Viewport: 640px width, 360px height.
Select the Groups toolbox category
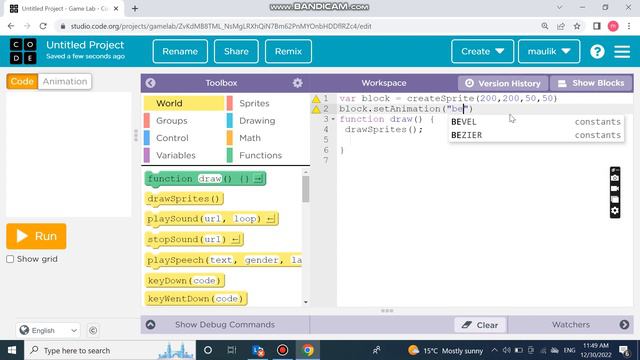click(184, 121)
